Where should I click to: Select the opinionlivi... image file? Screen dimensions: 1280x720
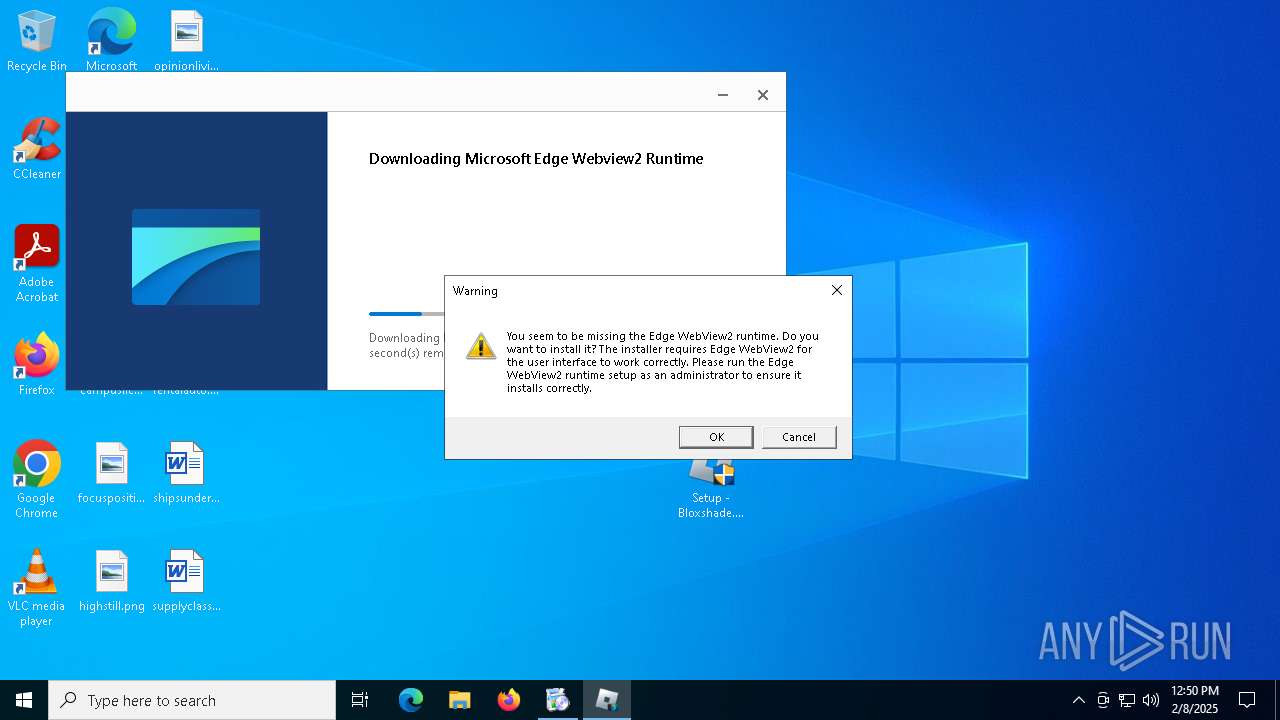[x=186, y=41]
